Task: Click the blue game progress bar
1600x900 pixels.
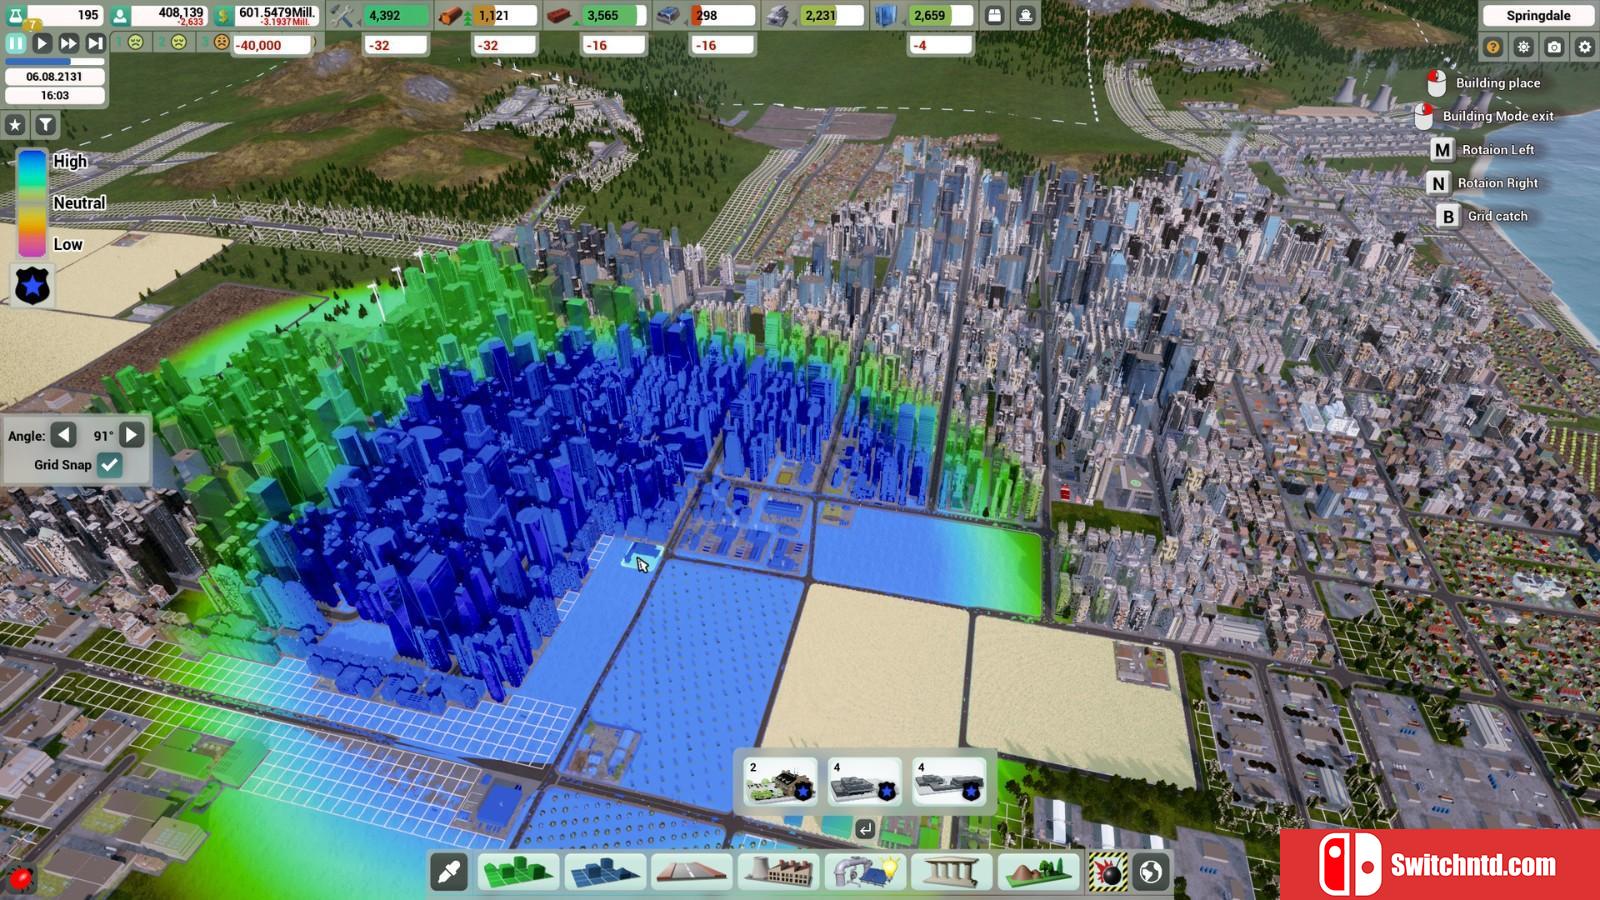Action: pos(54,61)
